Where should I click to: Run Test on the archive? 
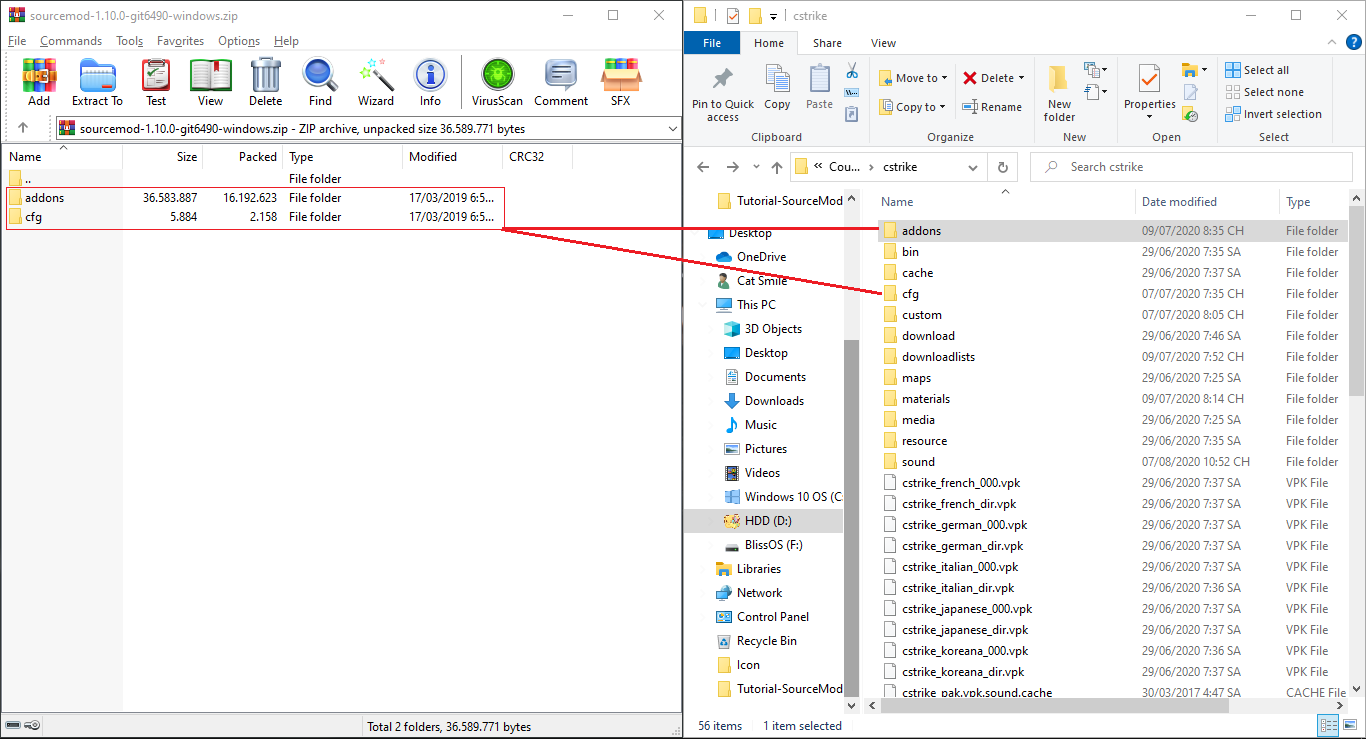[x=156, y=82]
